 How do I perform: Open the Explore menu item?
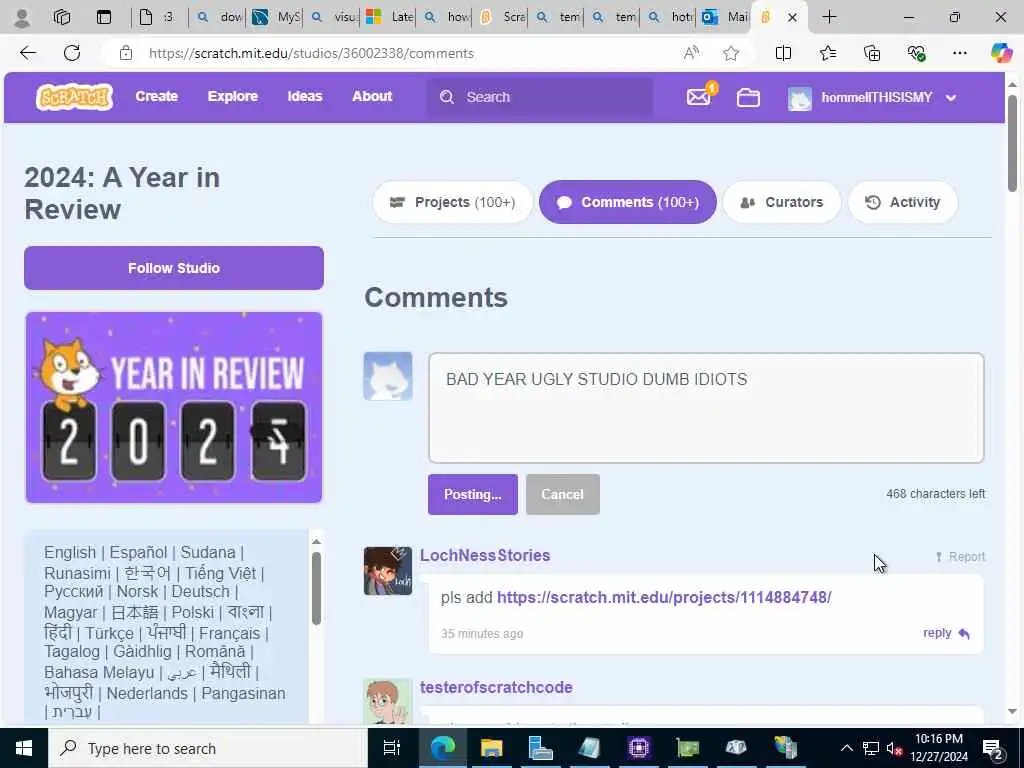[x=232, y=97]
